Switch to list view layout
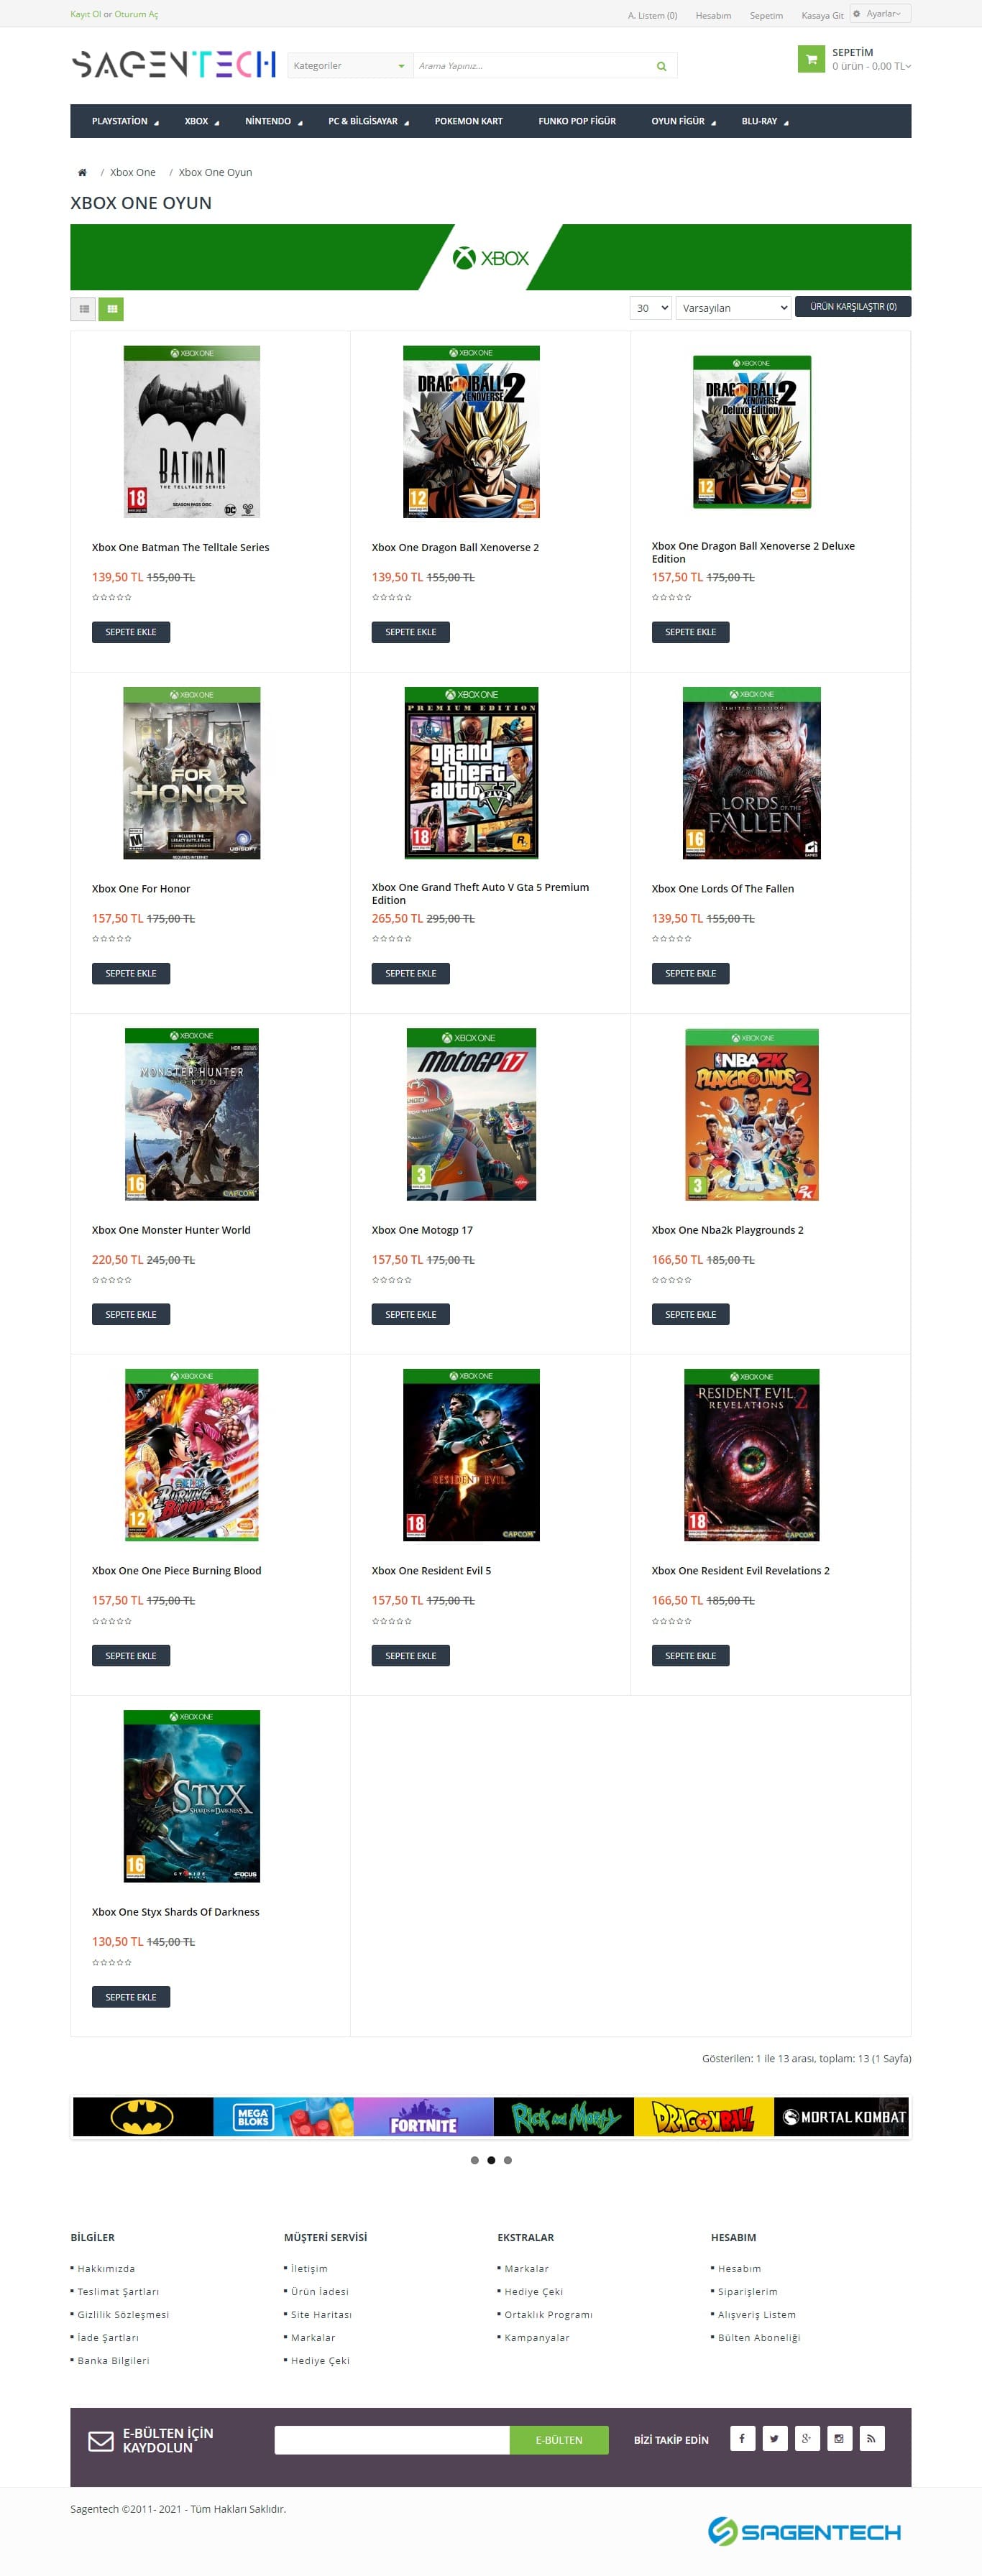Screen dimensions: 982x2576 (84, 309)
